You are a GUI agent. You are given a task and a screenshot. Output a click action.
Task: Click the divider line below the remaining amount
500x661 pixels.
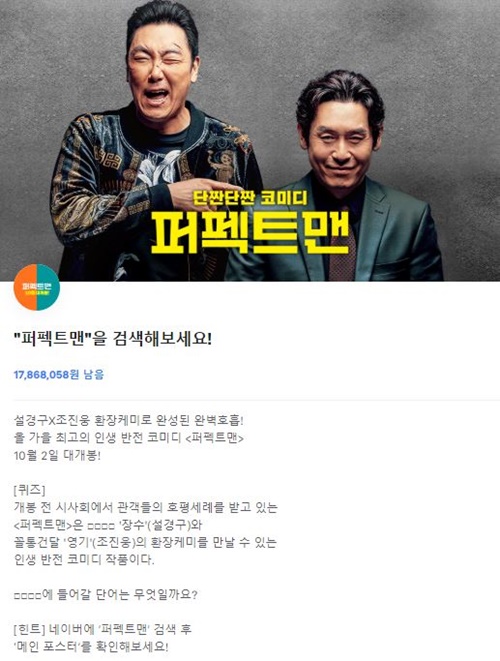click(256, 400)
